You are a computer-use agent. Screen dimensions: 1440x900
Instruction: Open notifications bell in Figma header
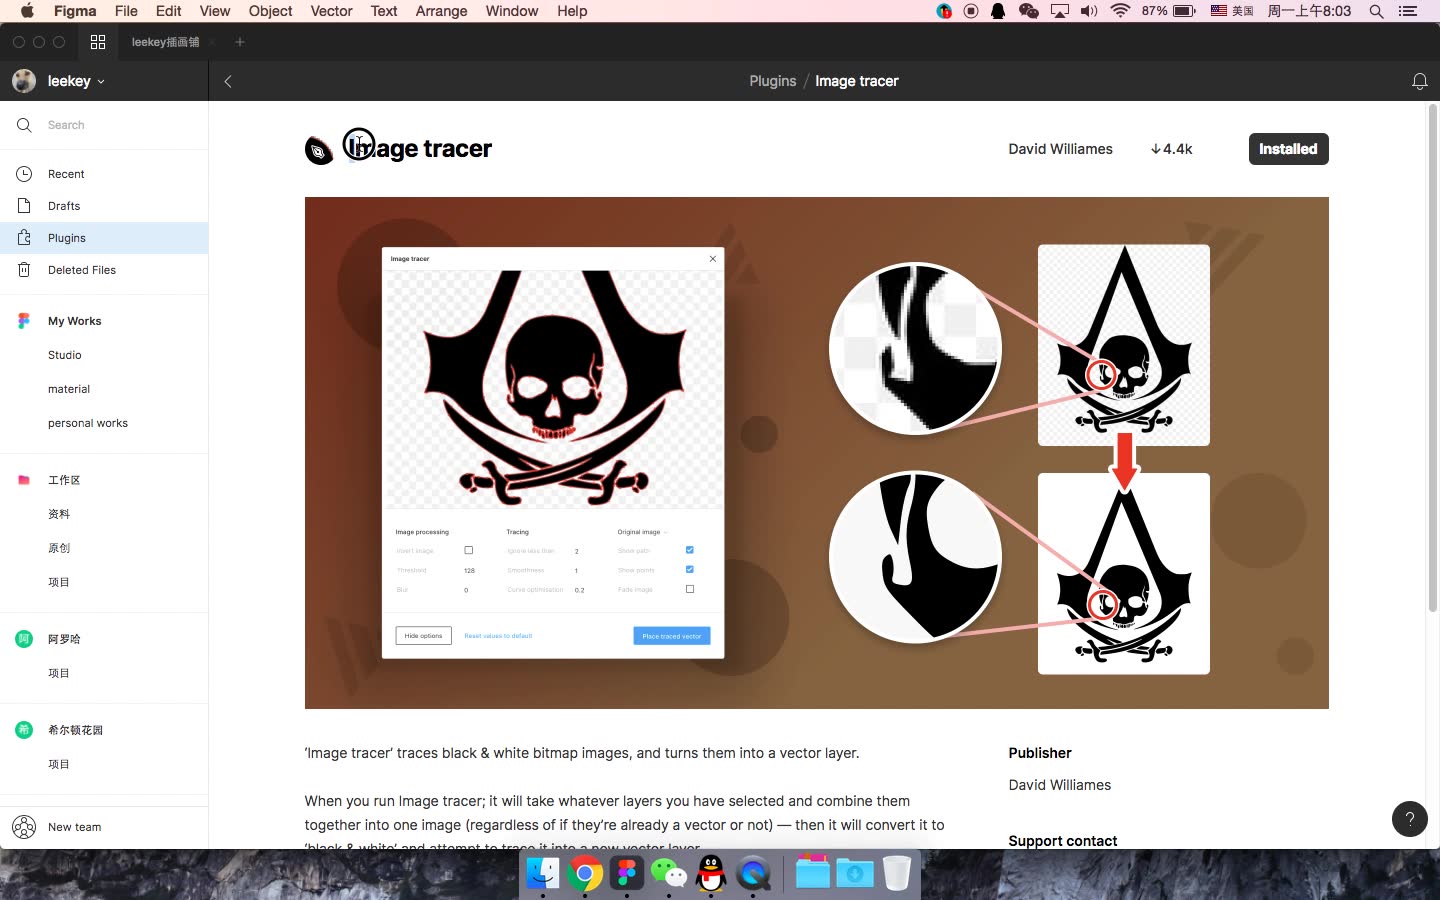[x=1419, y=81]
